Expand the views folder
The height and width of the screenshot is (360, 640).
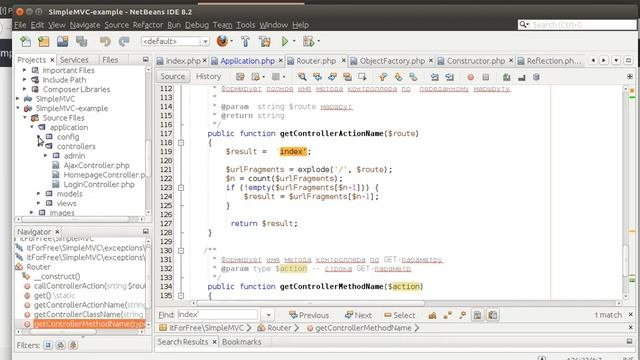pyautogui.click(x=38, y=203)
